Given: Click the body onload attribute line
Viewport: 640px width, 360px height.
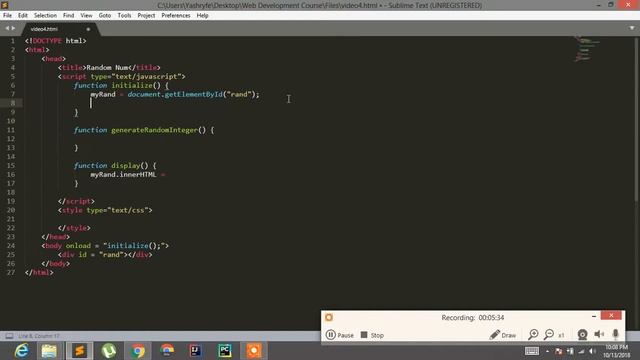Looking at the screenshot, I should (x=105, y=245).
